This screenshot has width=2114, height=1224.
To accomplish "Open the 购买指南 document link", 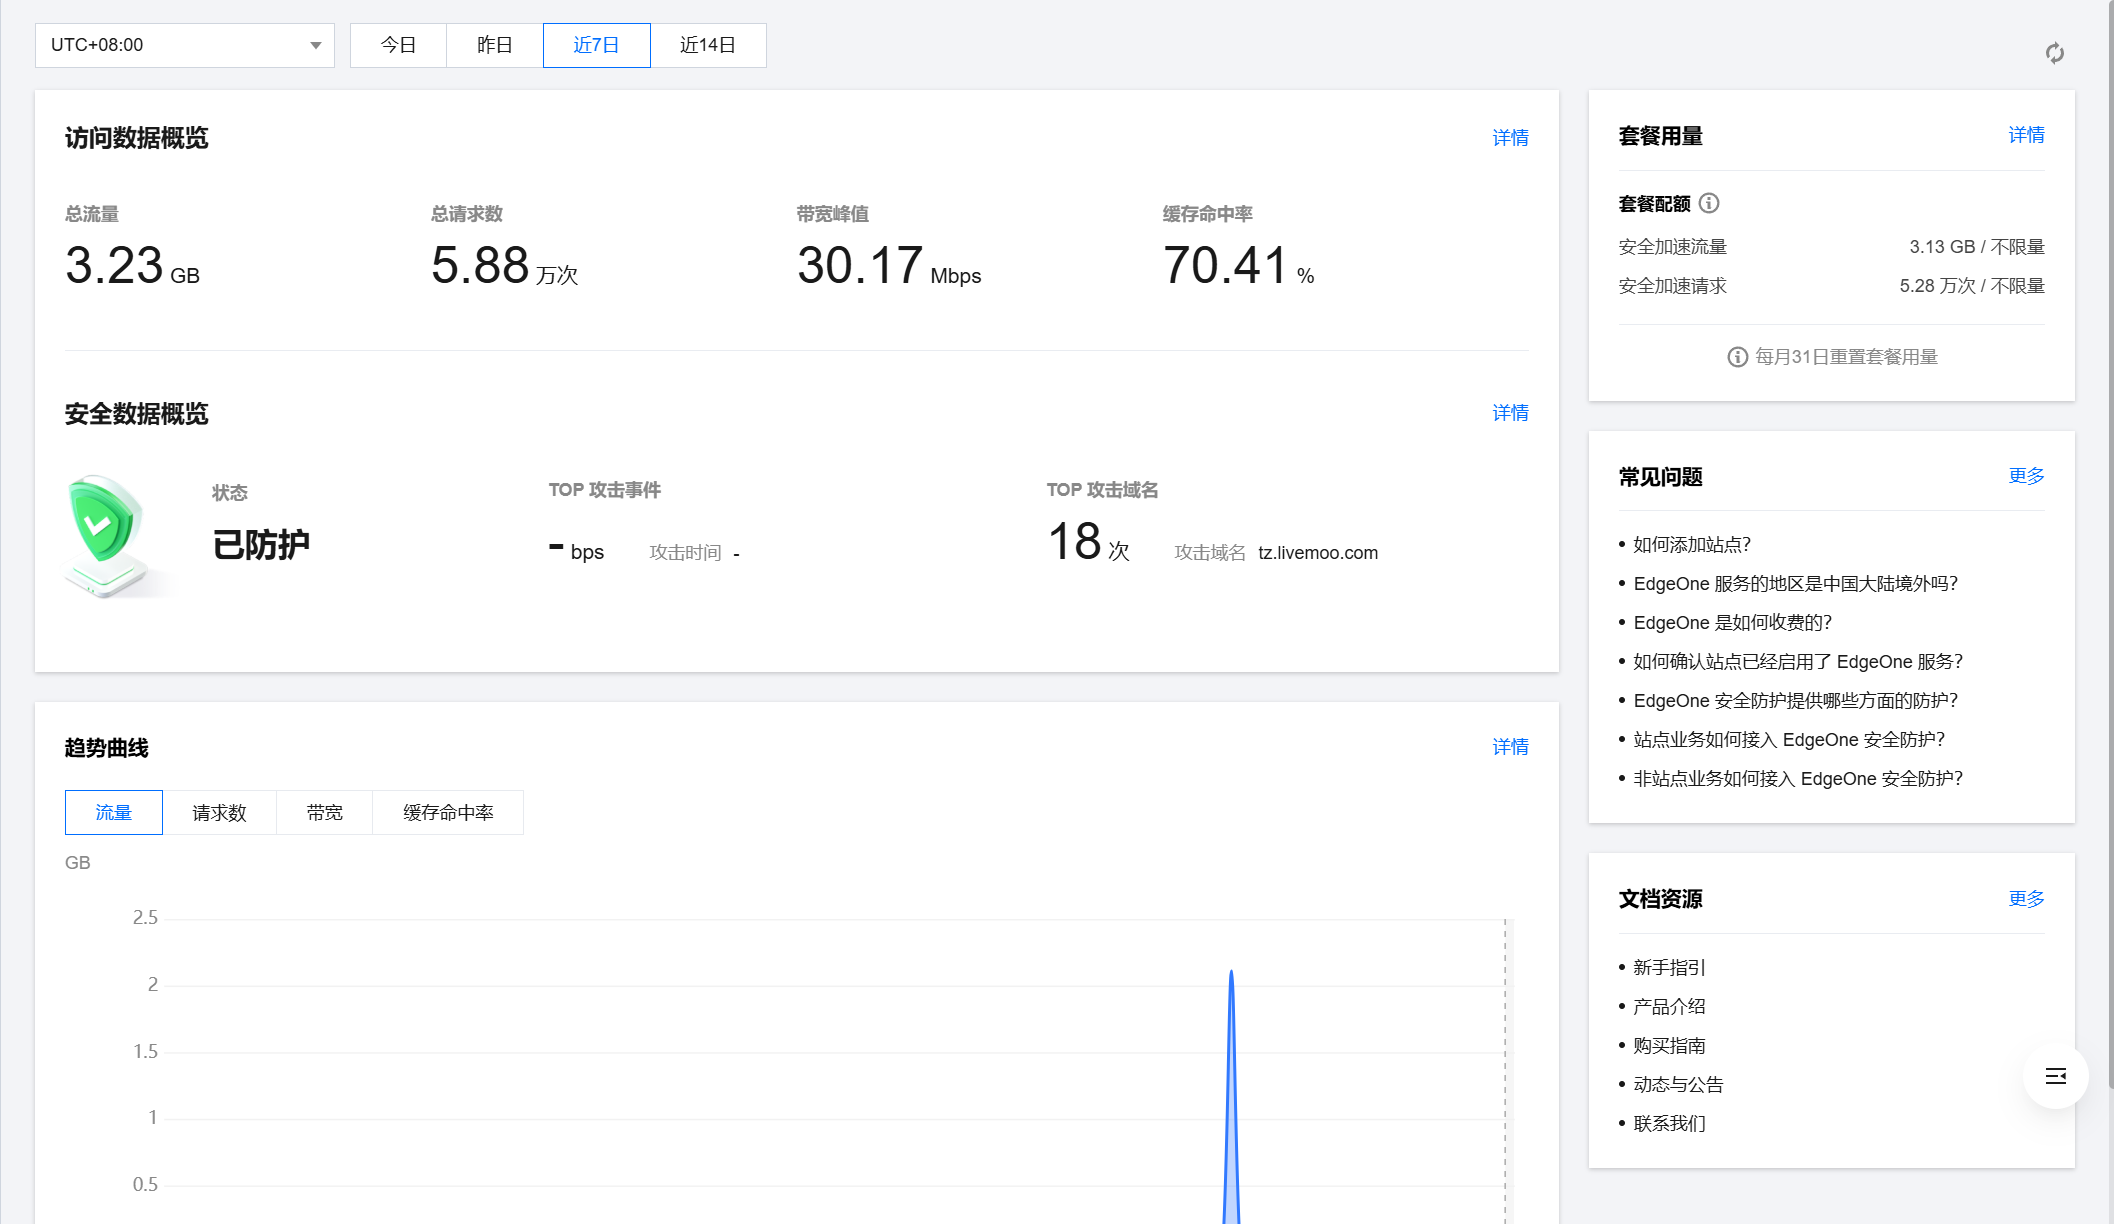I will [1669, 1046].
